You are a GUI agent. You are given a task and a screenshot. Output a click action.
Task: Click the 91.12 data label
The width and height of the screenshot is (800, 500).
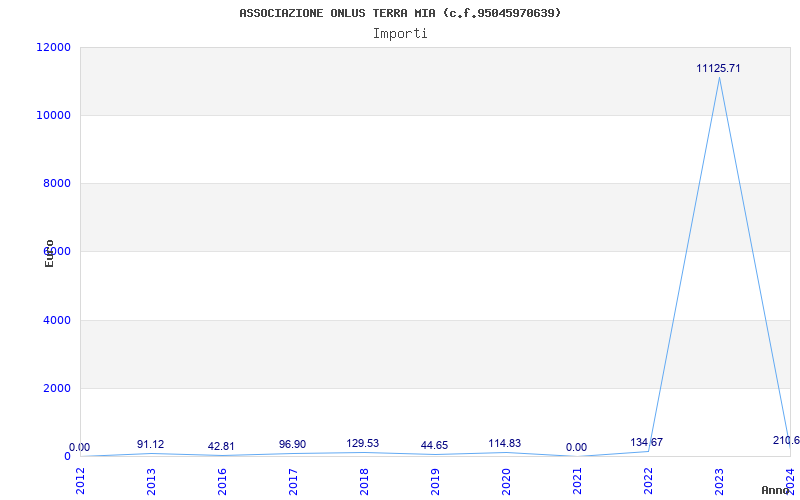click(x=151, y=444)
